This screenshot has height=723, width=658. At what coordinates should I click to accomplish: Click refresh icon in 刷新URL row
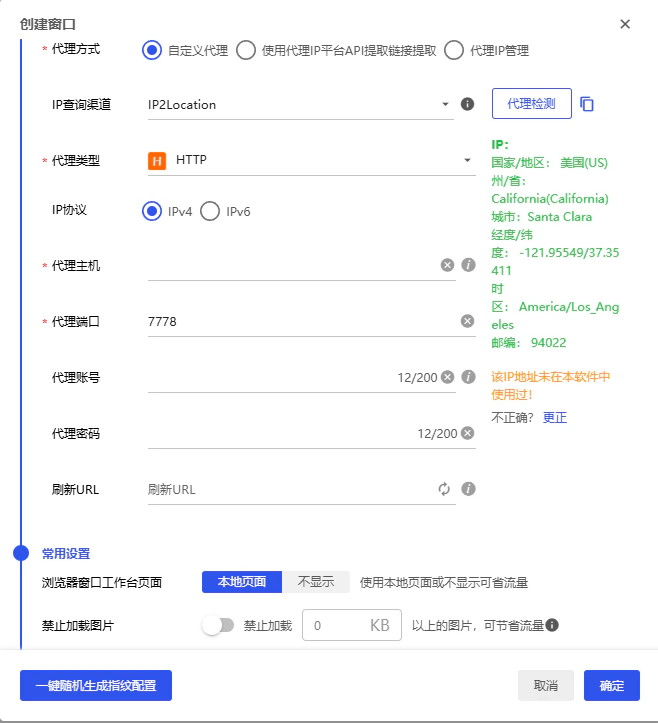coord(444,489)
